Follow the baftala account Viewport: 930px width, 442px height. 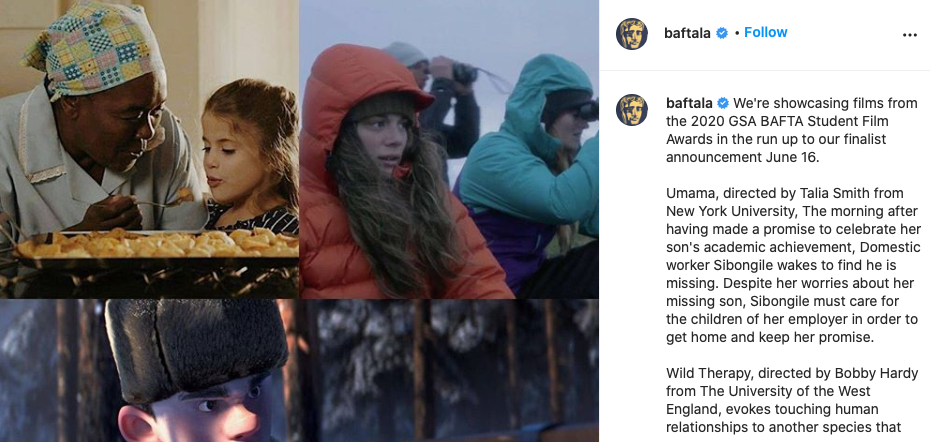pos(766,33)
